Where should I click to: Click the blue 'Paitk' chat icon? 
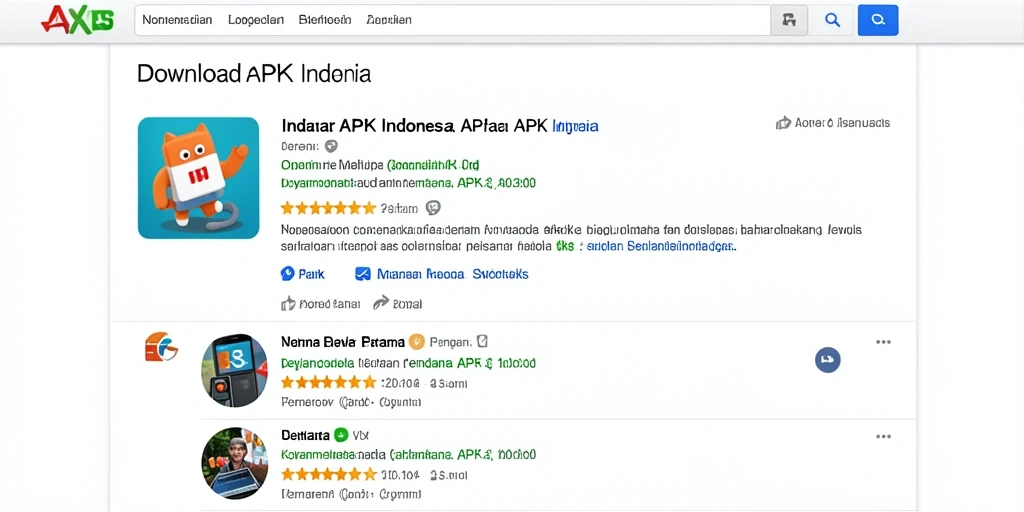tap(288, 274)
